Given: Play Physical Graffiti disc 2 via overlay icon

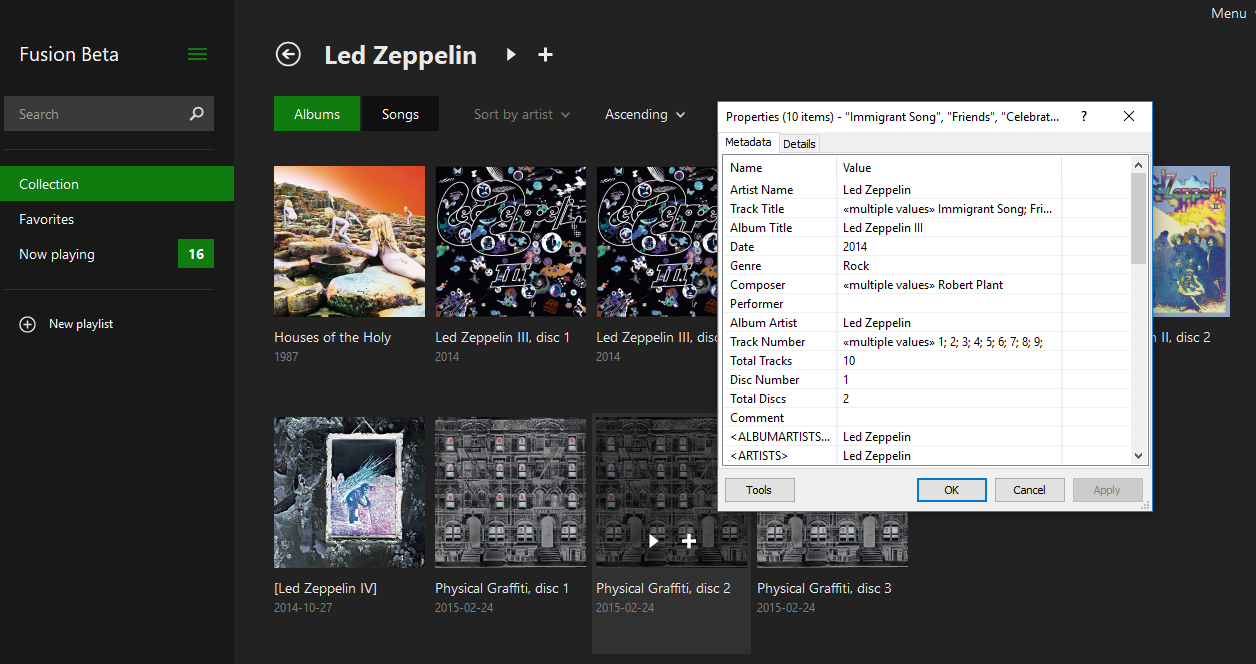Looking at the screenshot, I should (x=653, y=540).
